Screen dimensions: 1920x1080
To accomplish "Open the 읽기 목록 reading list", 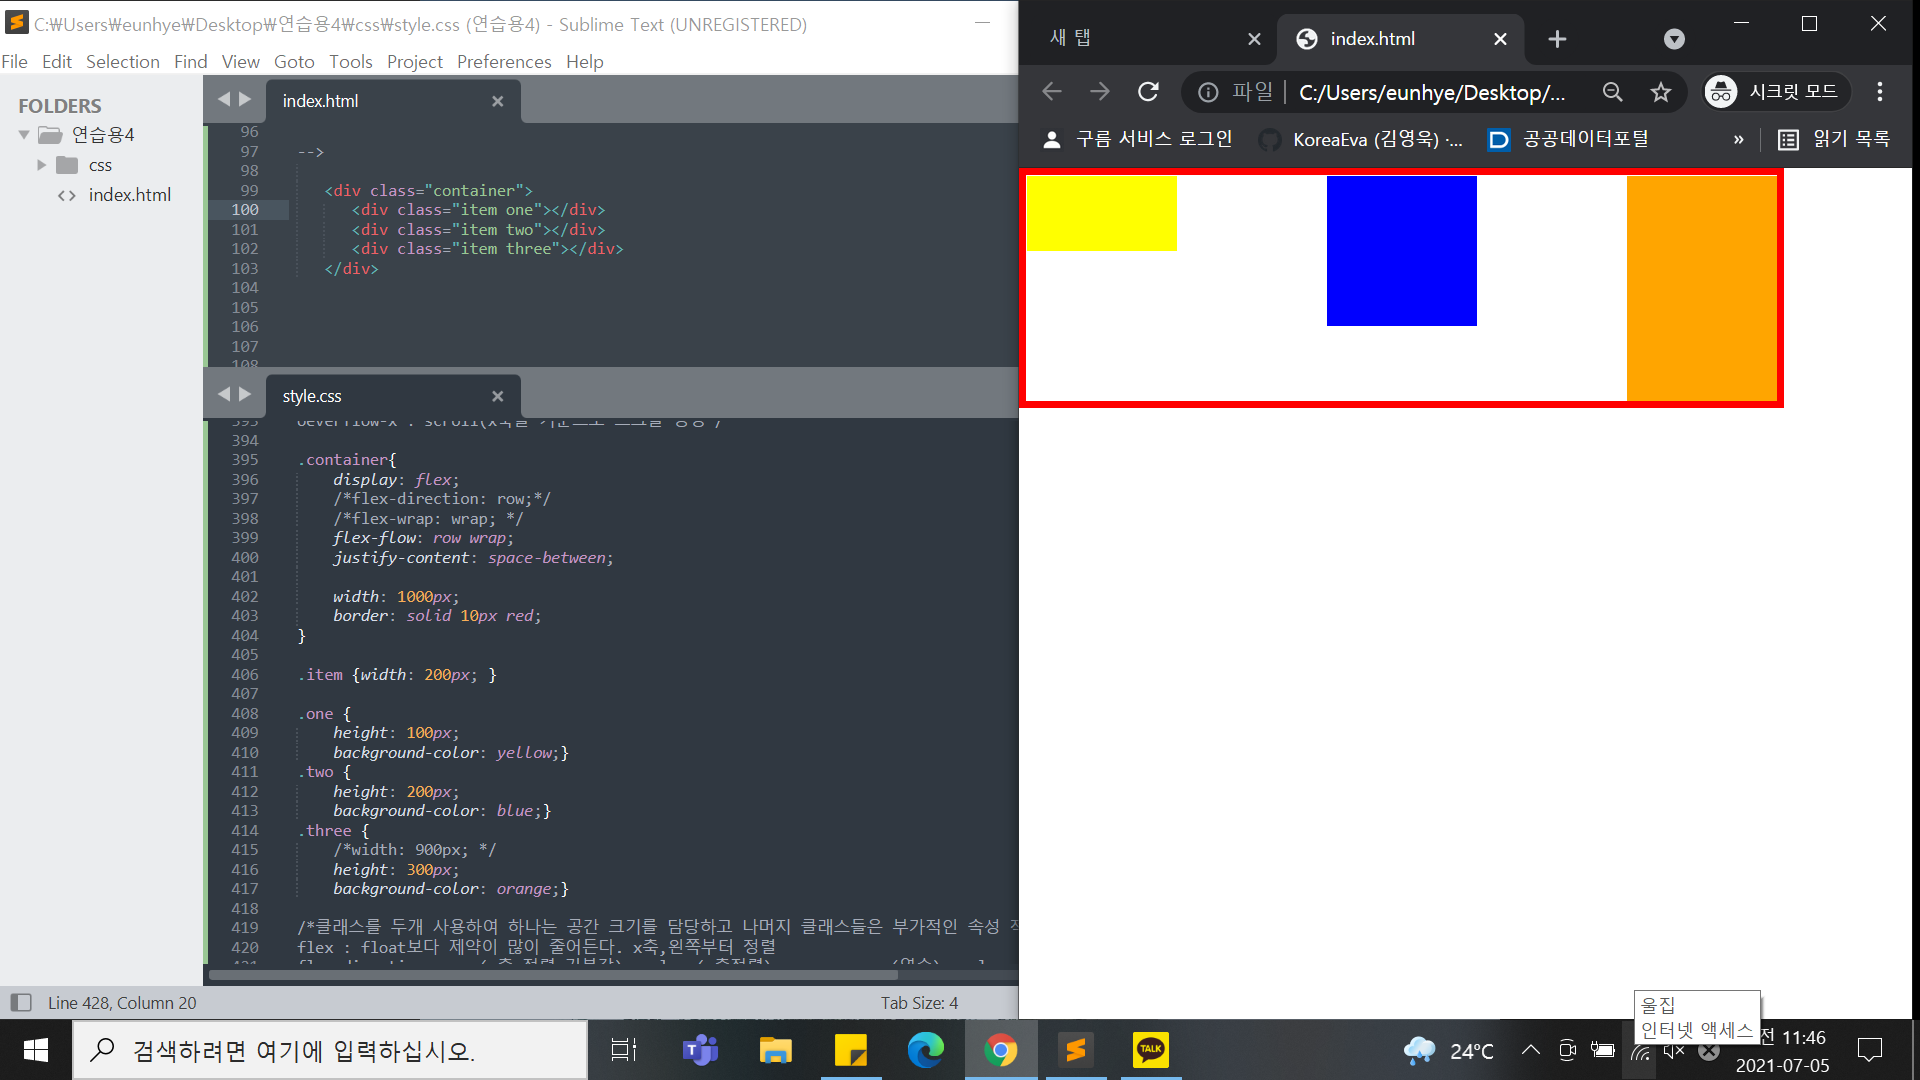I will 1834,139.
